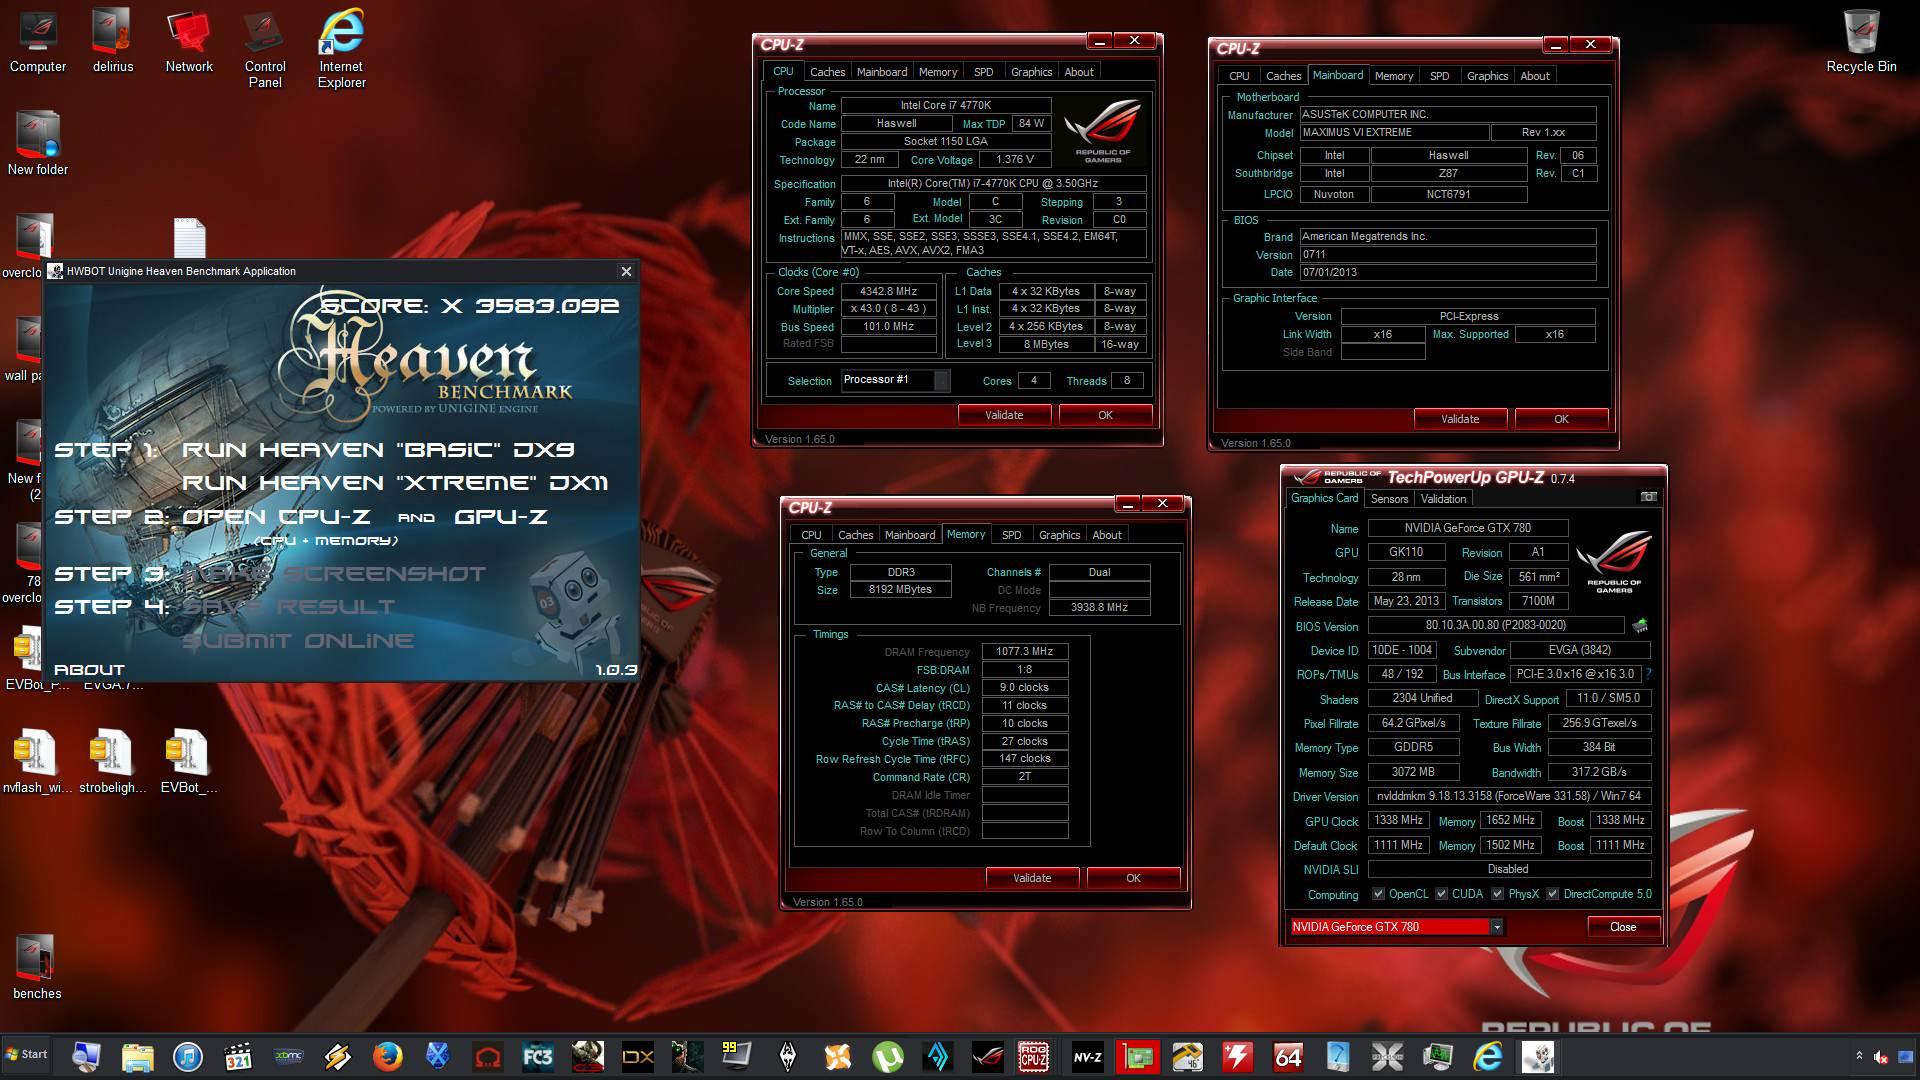Image resolution: width=1920 pixels, height=1080 pixels.
Task: Select the delirius desktop folder icon
Action: point(113,42)
